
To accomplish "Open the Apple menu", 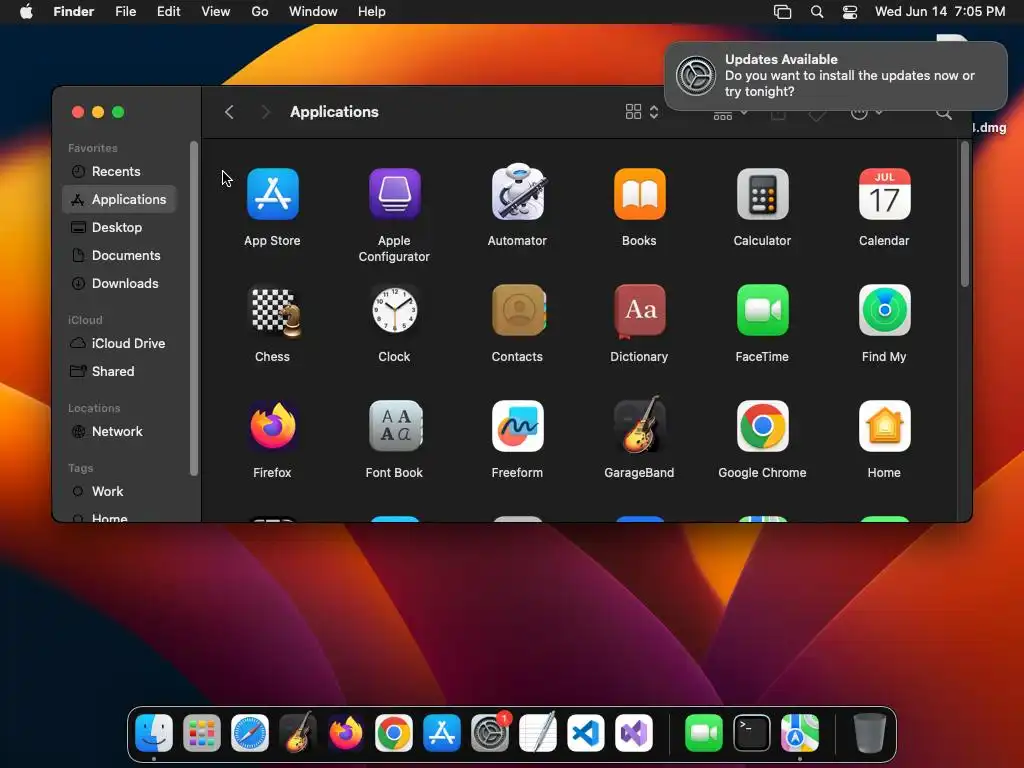I will pyautogui.click(x=26, y=12).
